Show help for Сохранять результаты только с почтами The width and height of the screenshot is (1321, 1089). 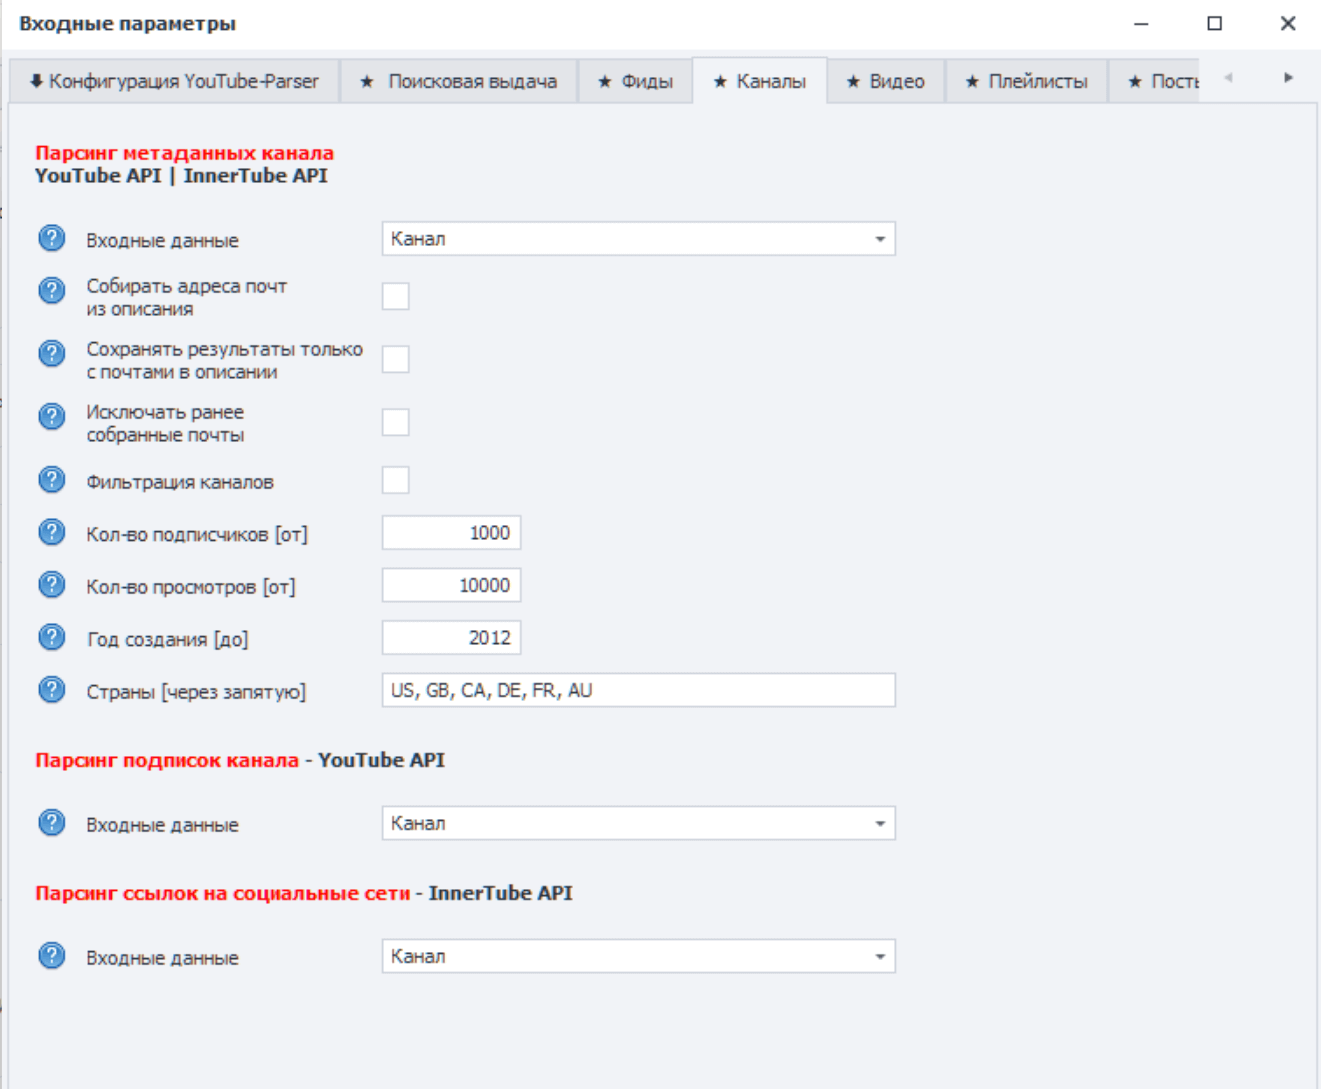point(52,353)
